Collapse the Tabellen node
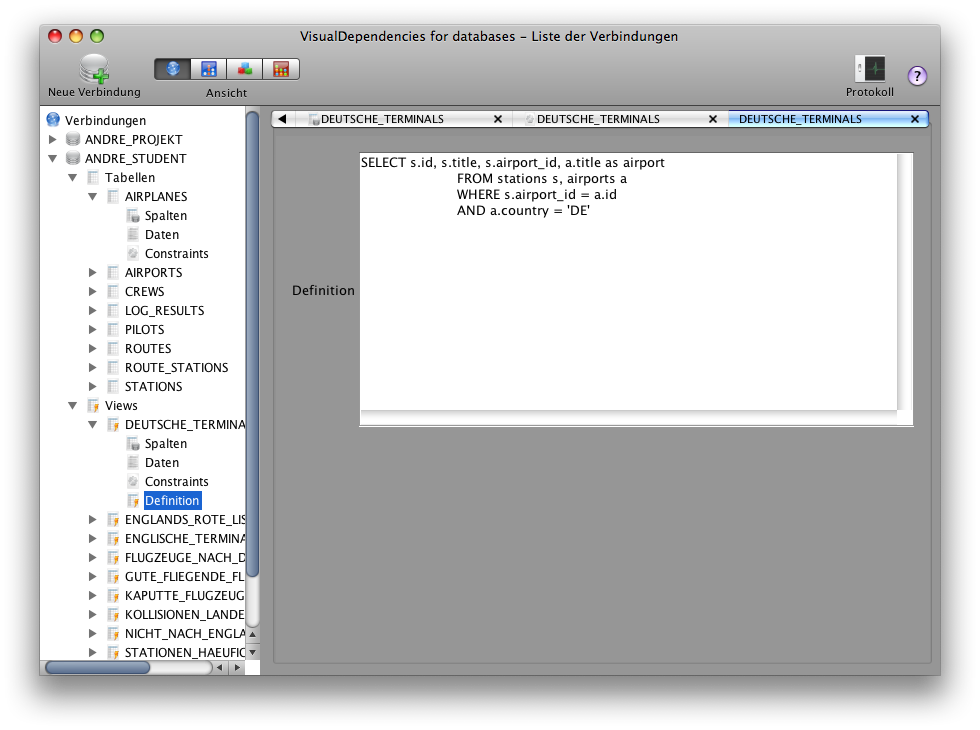 tap(73, 178)
